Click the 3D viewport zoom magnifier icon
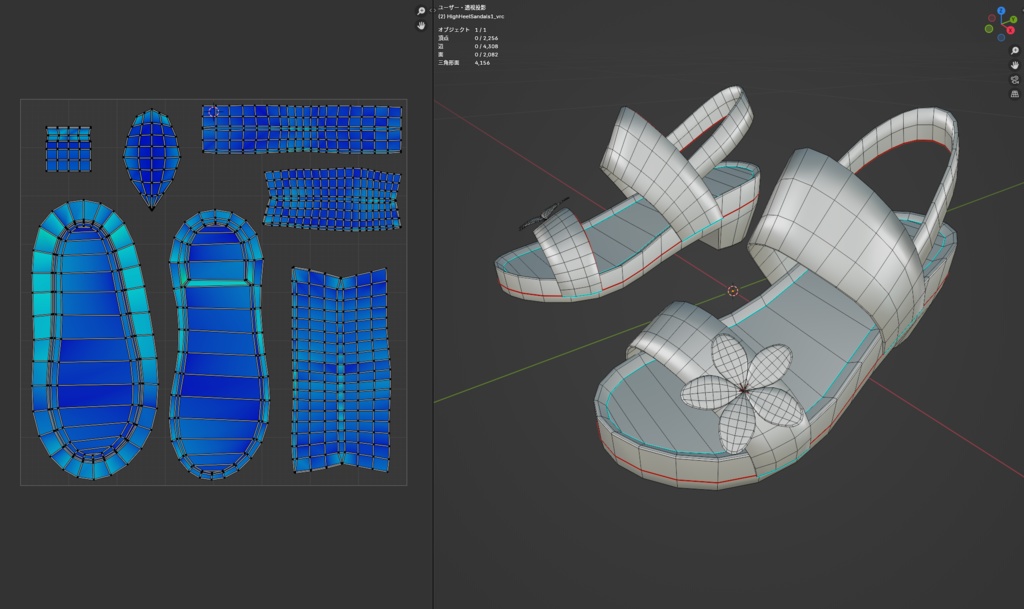Image resolution: width=1024 pixels, height=609 pixels. pos(1014,51)
